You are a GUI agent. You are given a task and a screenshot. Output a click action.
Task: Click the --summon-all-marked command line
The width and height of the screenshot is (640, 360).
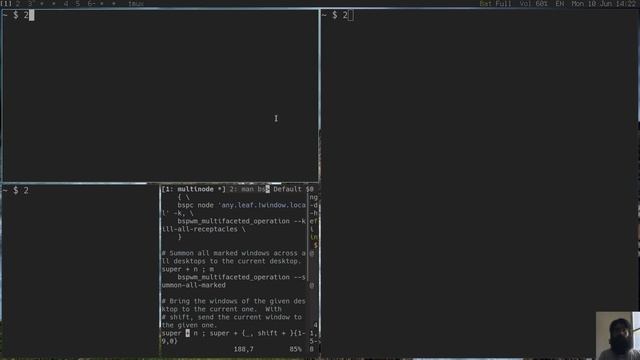tap(233, 281)
